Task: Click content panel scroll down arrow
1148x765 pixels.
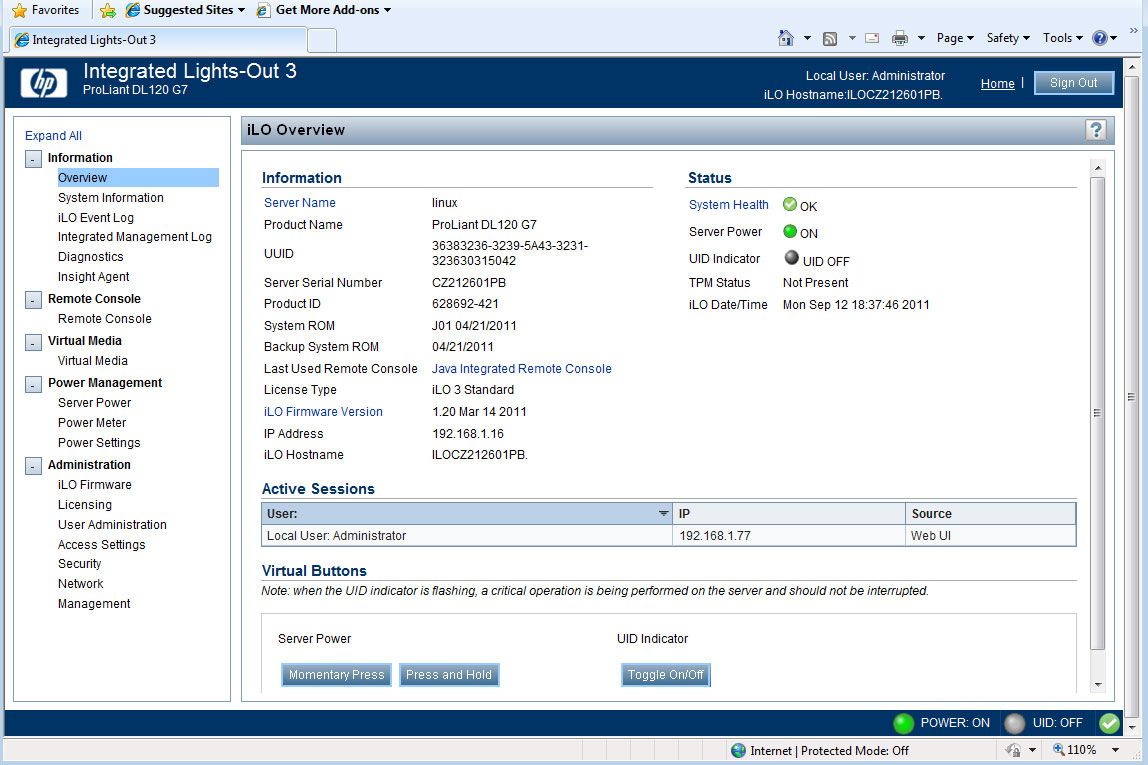Action: pyautogui.click(x=1097, y=684)
